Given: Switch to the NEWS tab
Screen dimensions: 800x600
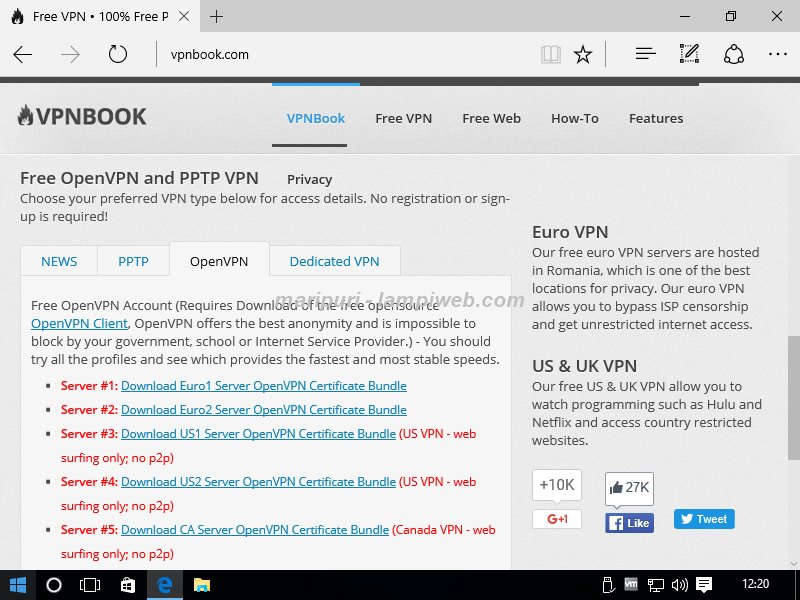Looking at the screenshot, I should 59,261.
